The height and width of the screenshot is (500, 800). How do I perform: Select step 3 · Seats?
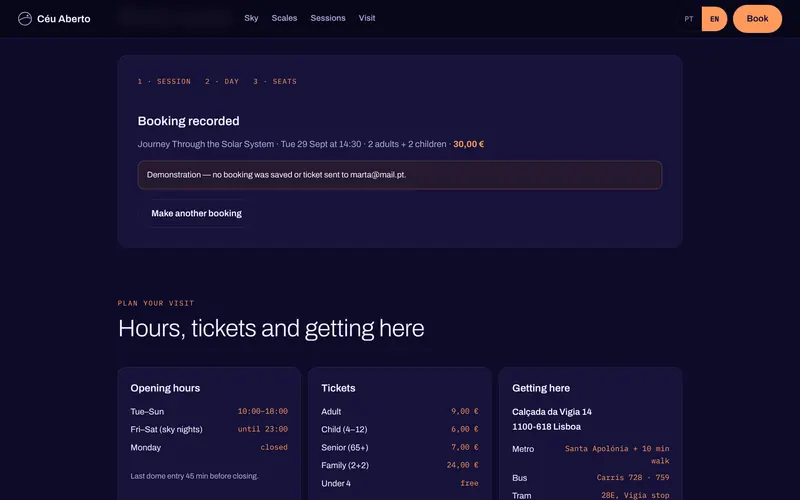pyautogui.click(x=274, y=81)
